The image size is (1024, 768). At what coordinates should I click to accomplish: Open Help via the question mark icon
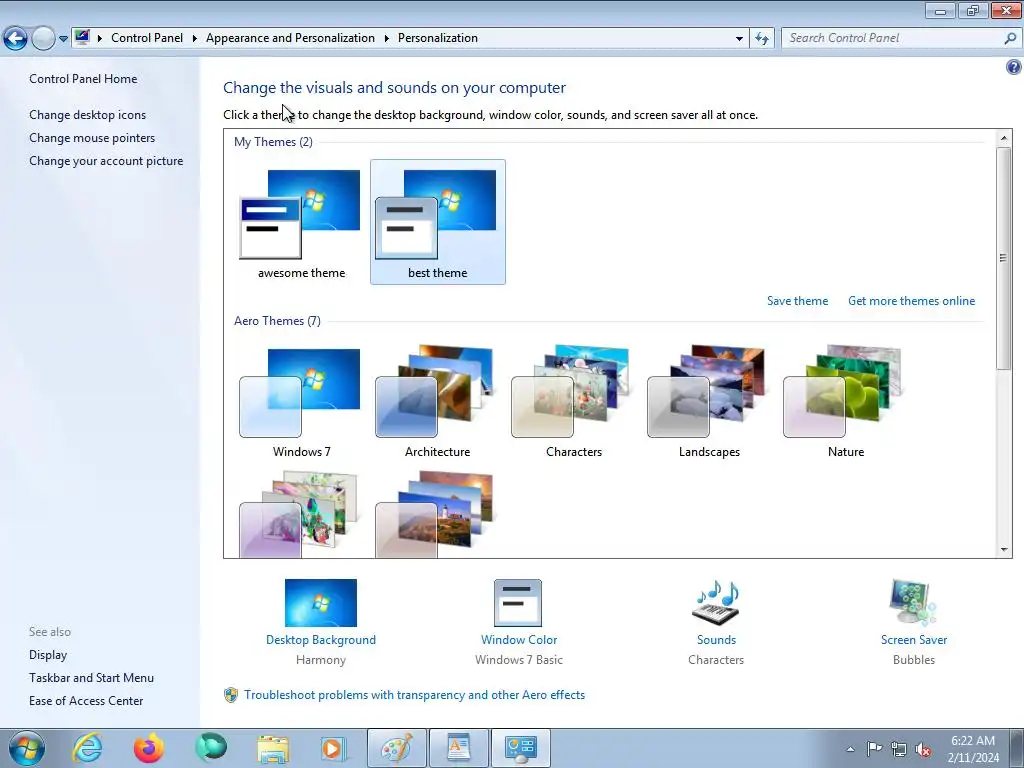click(1014, 67)
